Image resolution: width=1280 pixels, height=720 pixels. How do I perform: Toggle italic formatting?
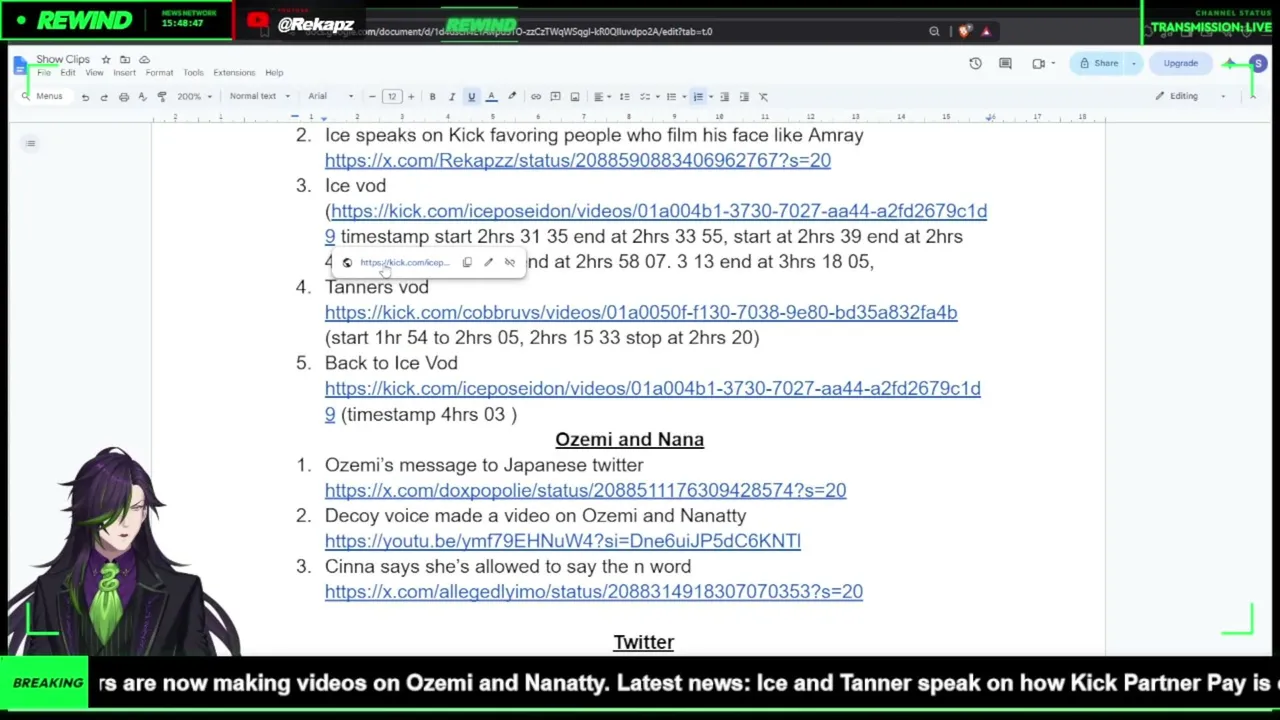tap(451, 97)
